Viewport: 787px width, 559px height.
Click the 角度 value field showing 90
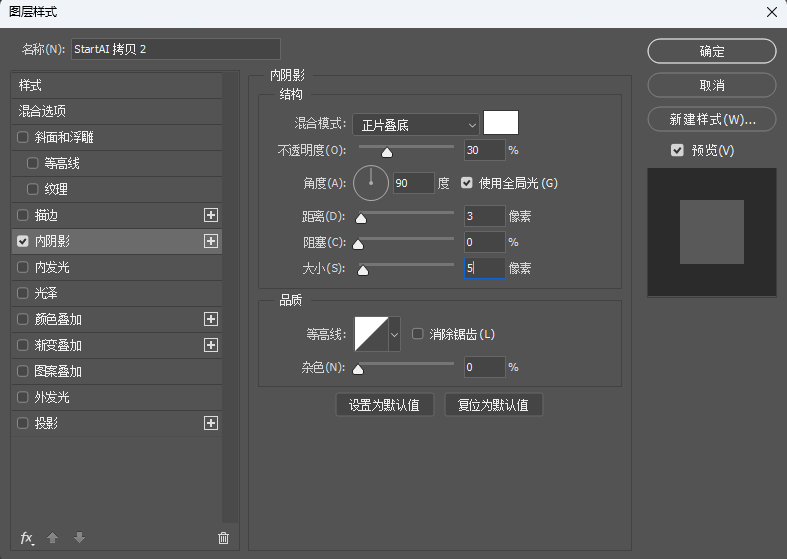pos(414,183)
